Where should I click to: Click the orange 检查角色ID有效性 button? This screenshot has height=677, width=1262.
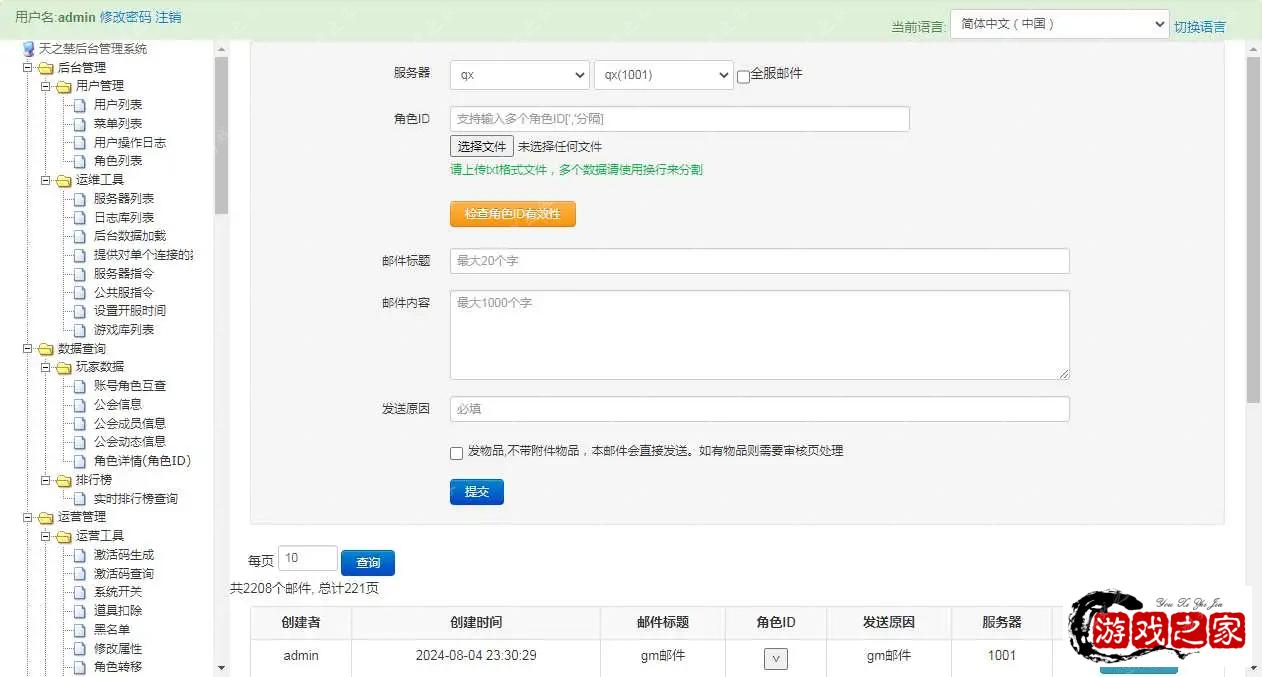512,213
